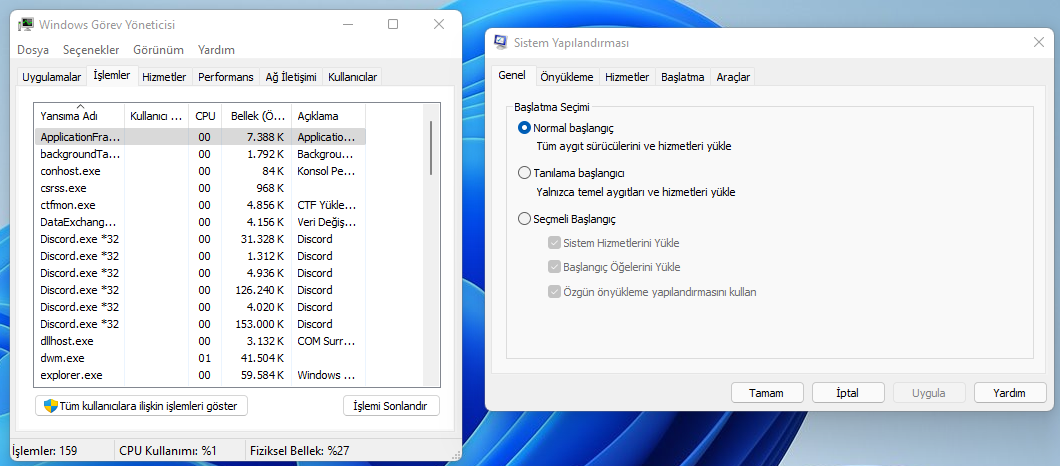Screen dimensions: 1060x466
Task: Select csrss.exe process row
Action: click(x=200, y=188)
